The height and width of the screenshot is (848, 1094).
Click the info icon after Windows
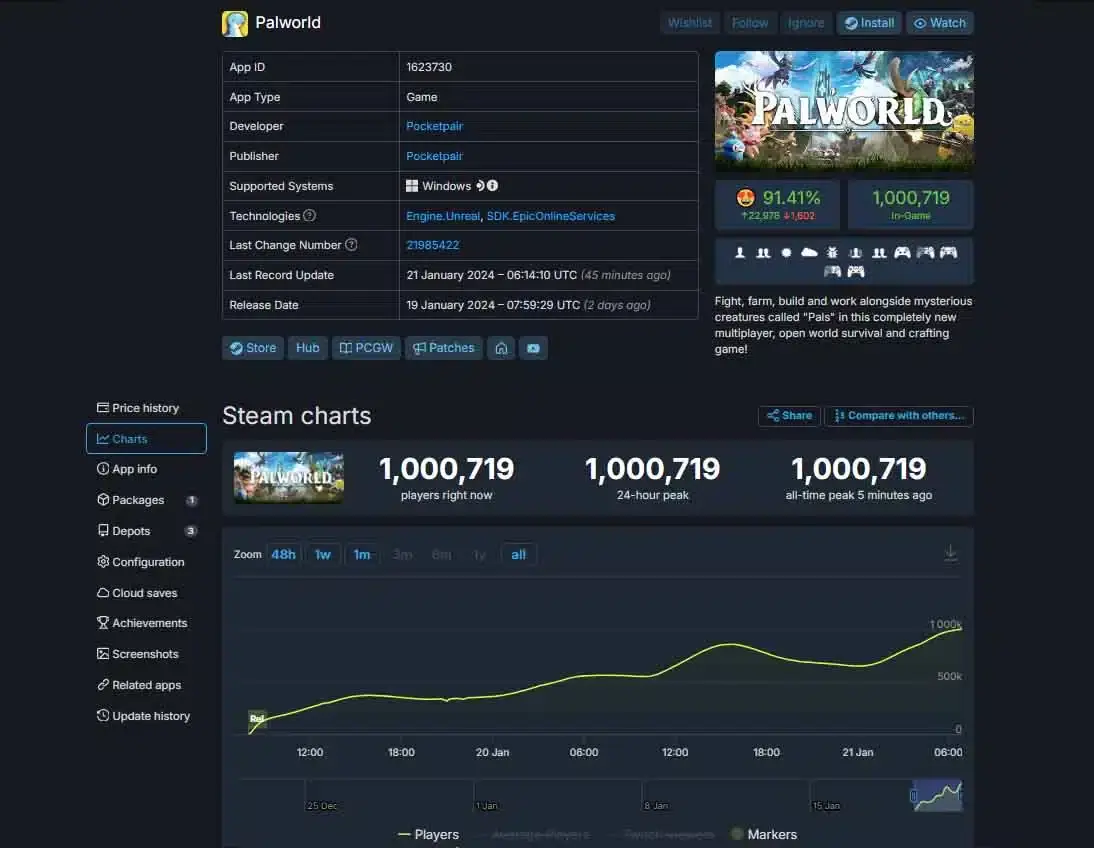click(x=493, y=186)
